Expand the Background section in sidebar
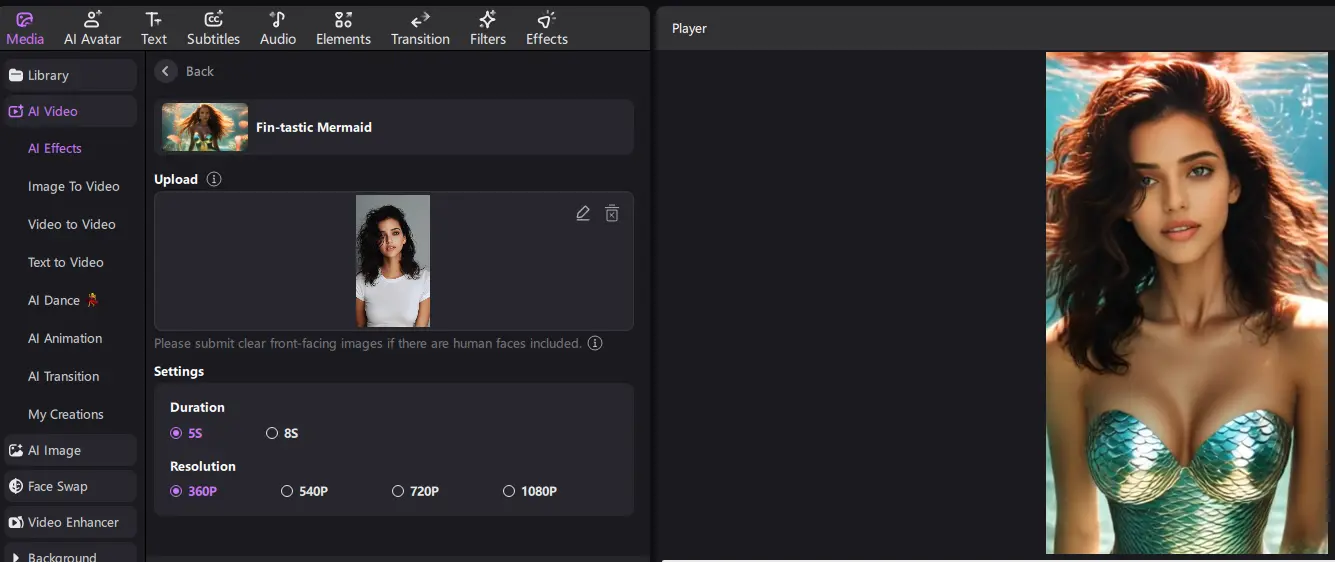Screen dimensions: 1335x562 click(x=62, y=555)
